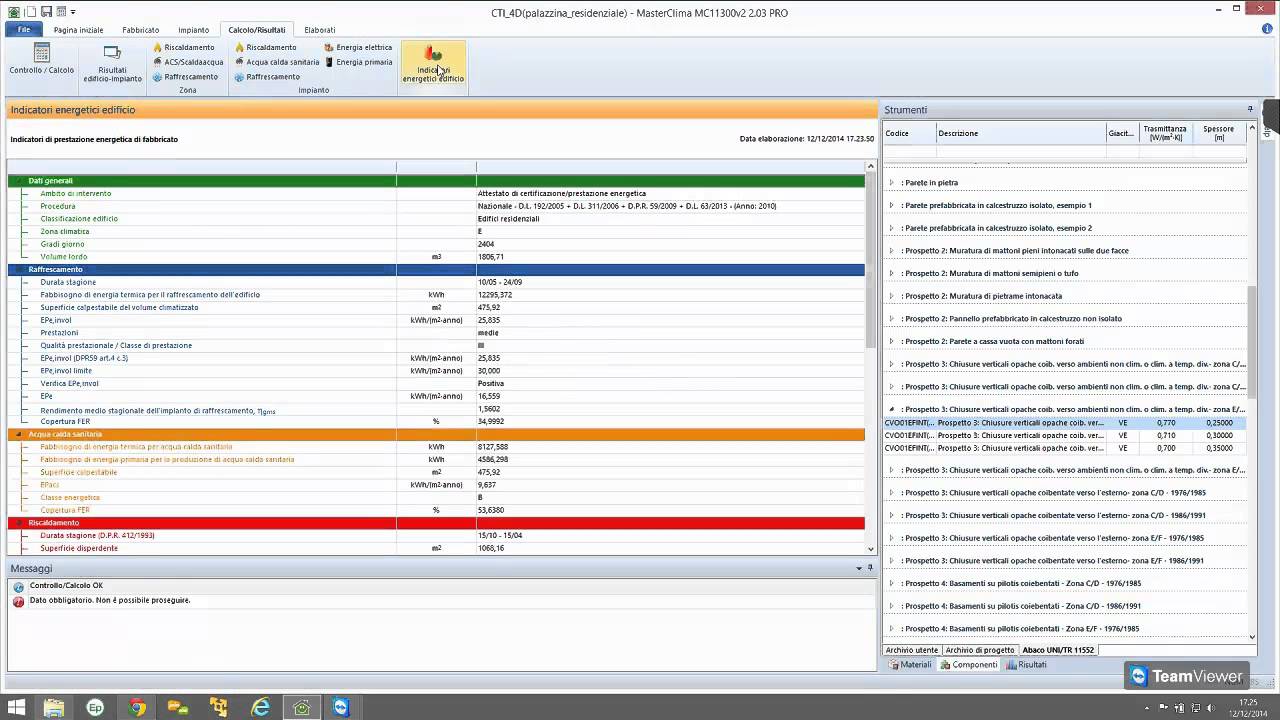1280x720 pixels.
Task: Switch to Materiali bottom tab
Action: point(910,664)
